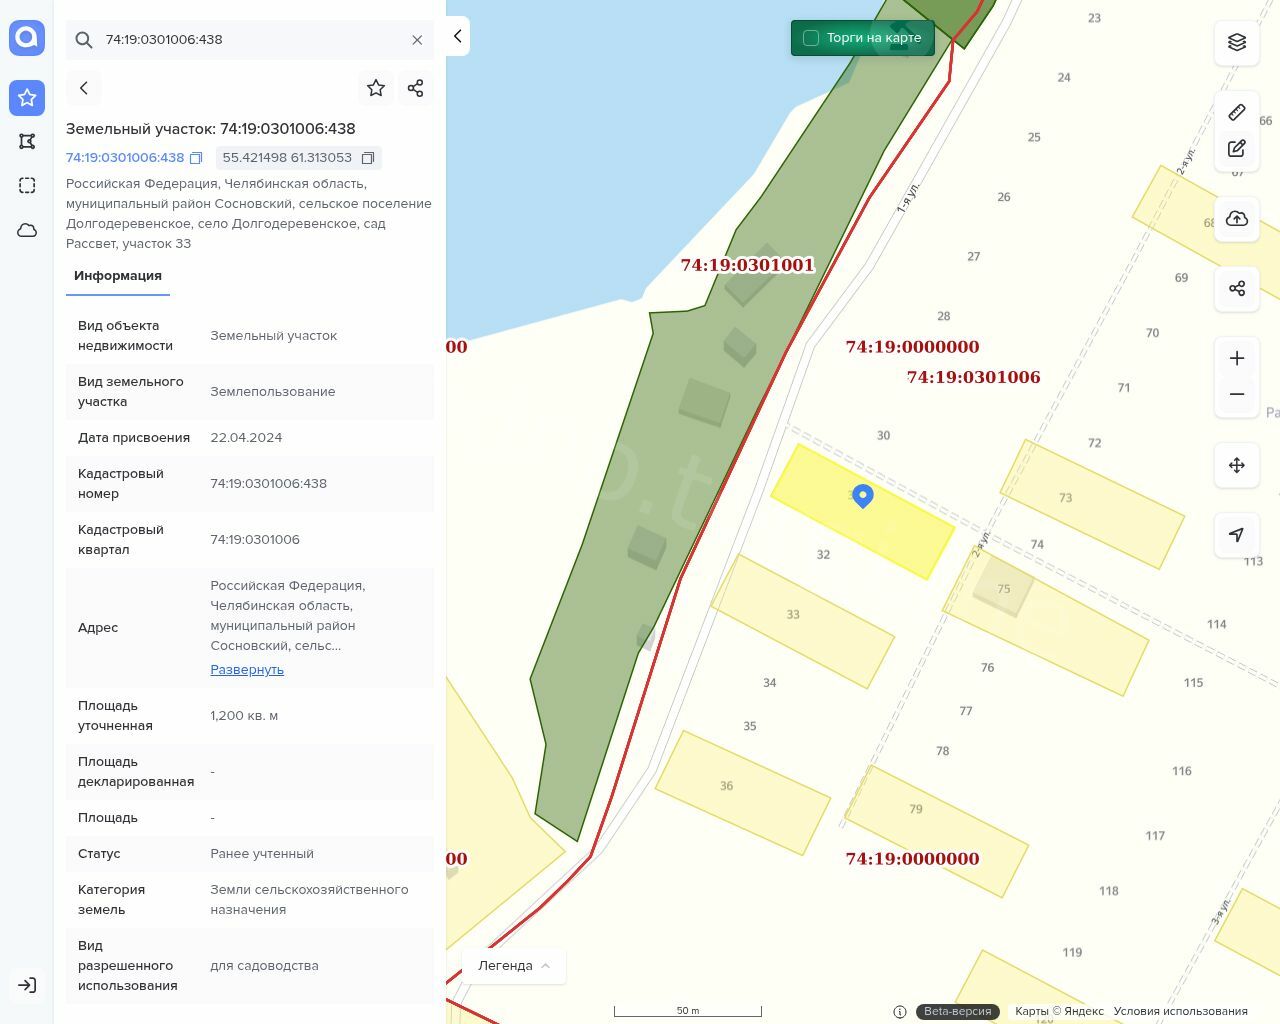Click the cloud upload icon
Screen dimensions: 1280x1024
pos(1237,219)
